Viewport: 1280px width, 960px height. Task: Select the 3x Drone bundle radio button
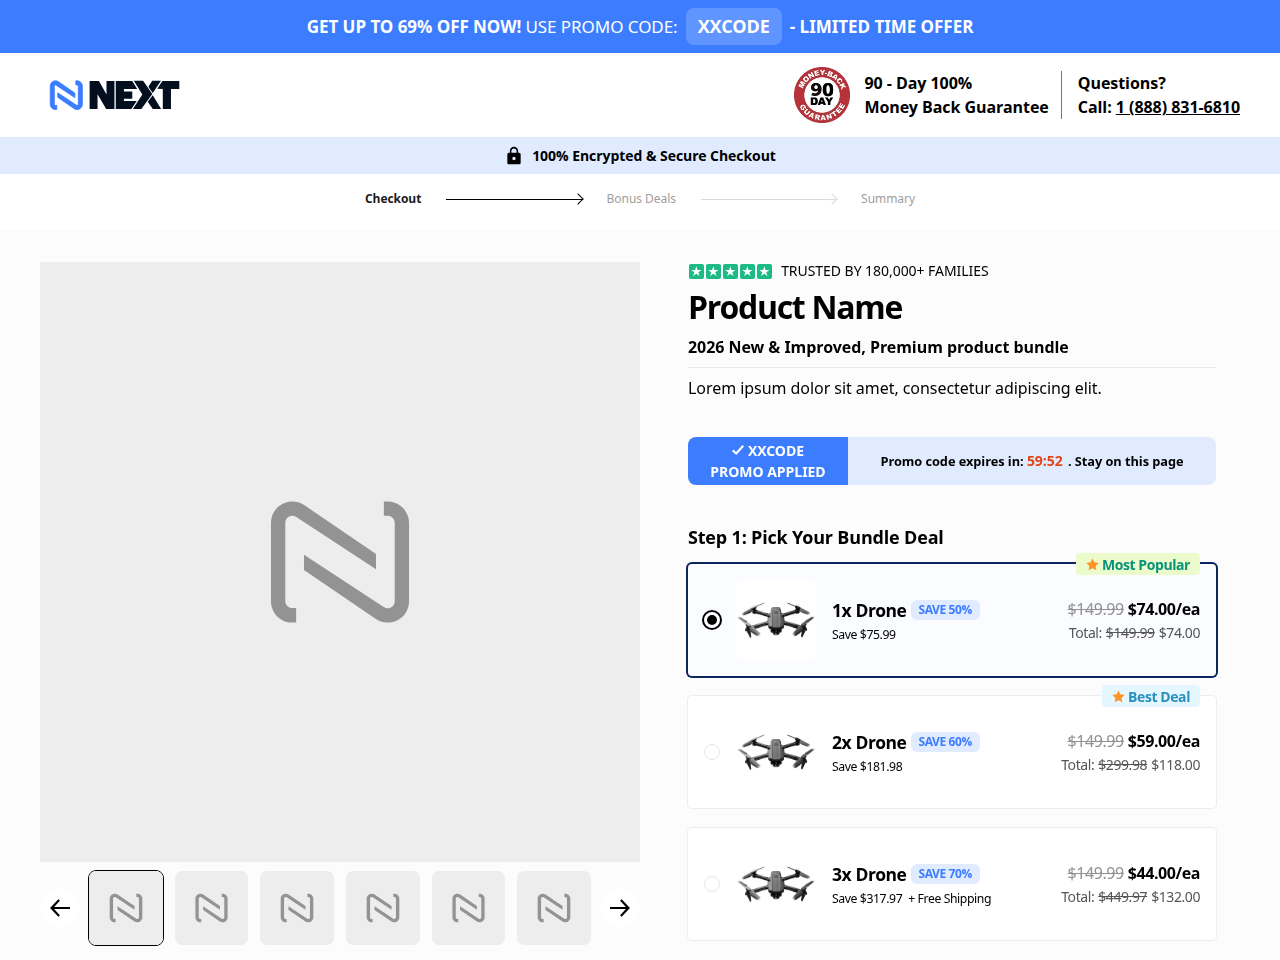[x=712, y=884]
